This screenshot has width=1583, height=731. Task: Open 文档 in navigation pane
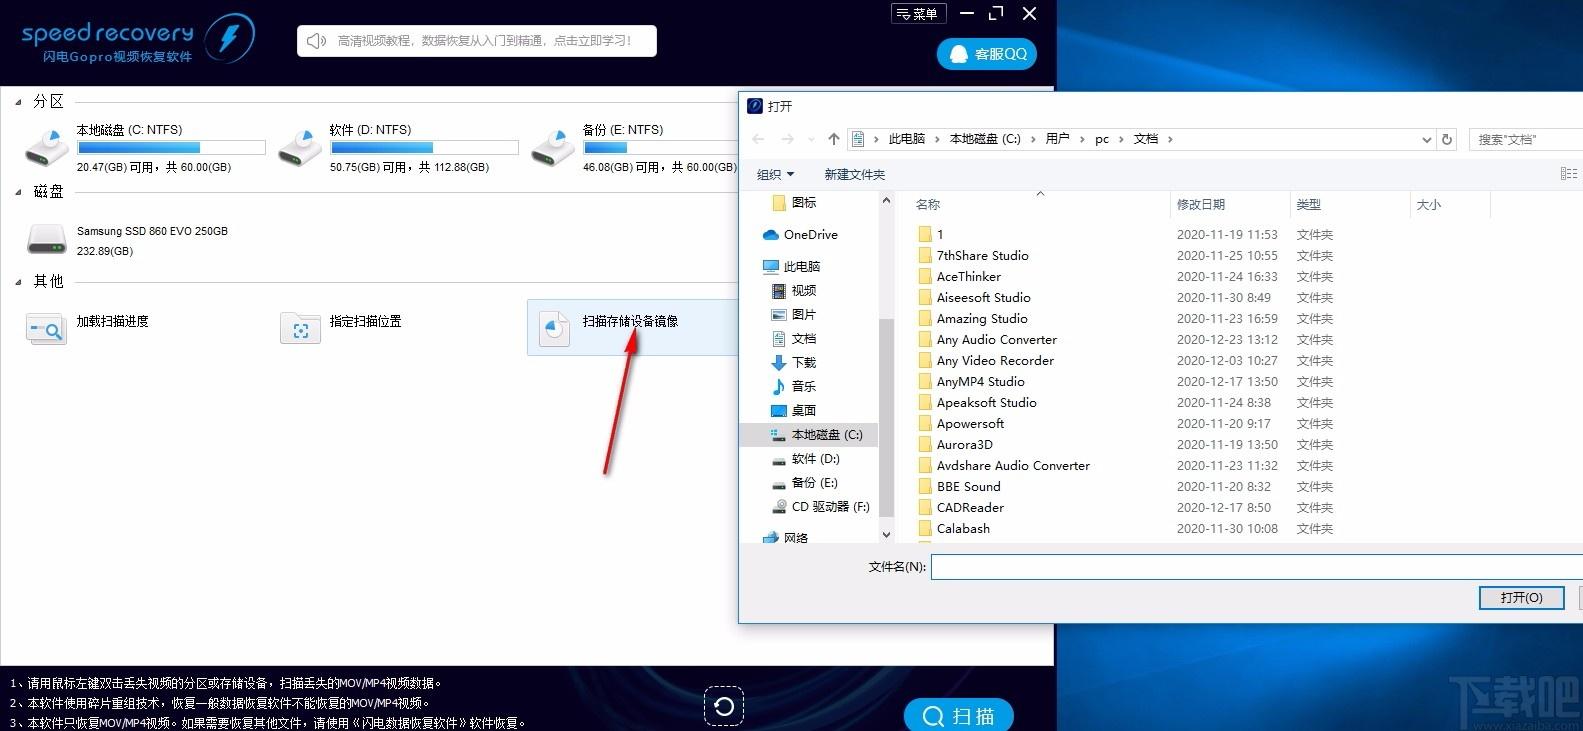[x=794, y=339]
